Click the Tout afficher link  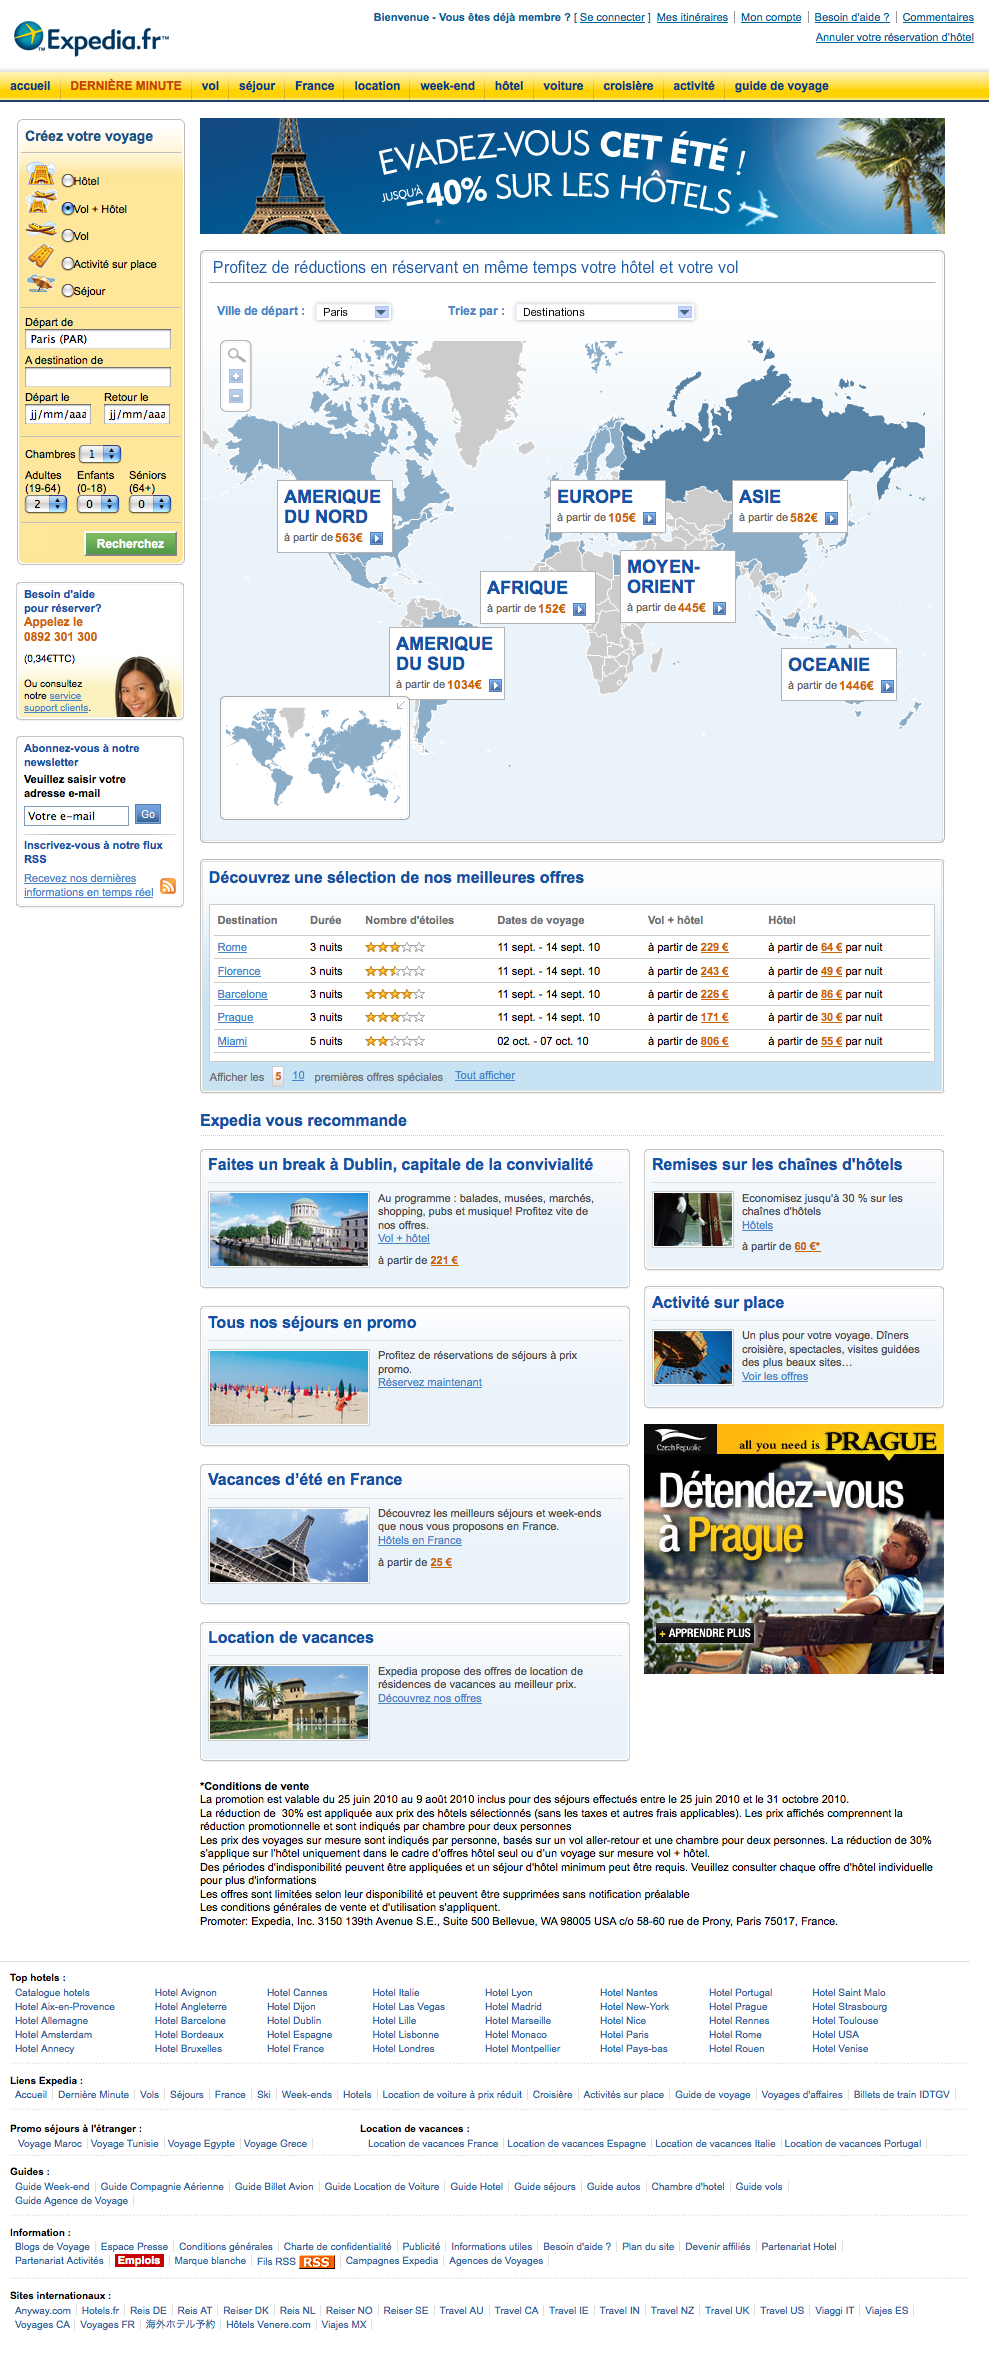[x=485, y=1076]
